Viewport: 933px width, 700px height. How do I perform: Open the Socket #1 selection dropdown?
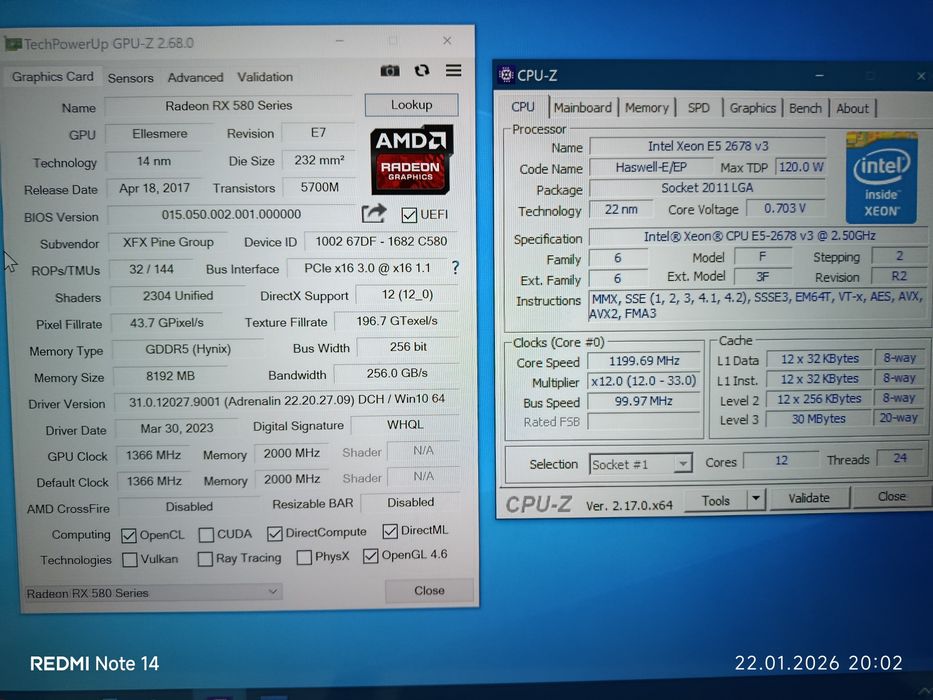(641, 464)
